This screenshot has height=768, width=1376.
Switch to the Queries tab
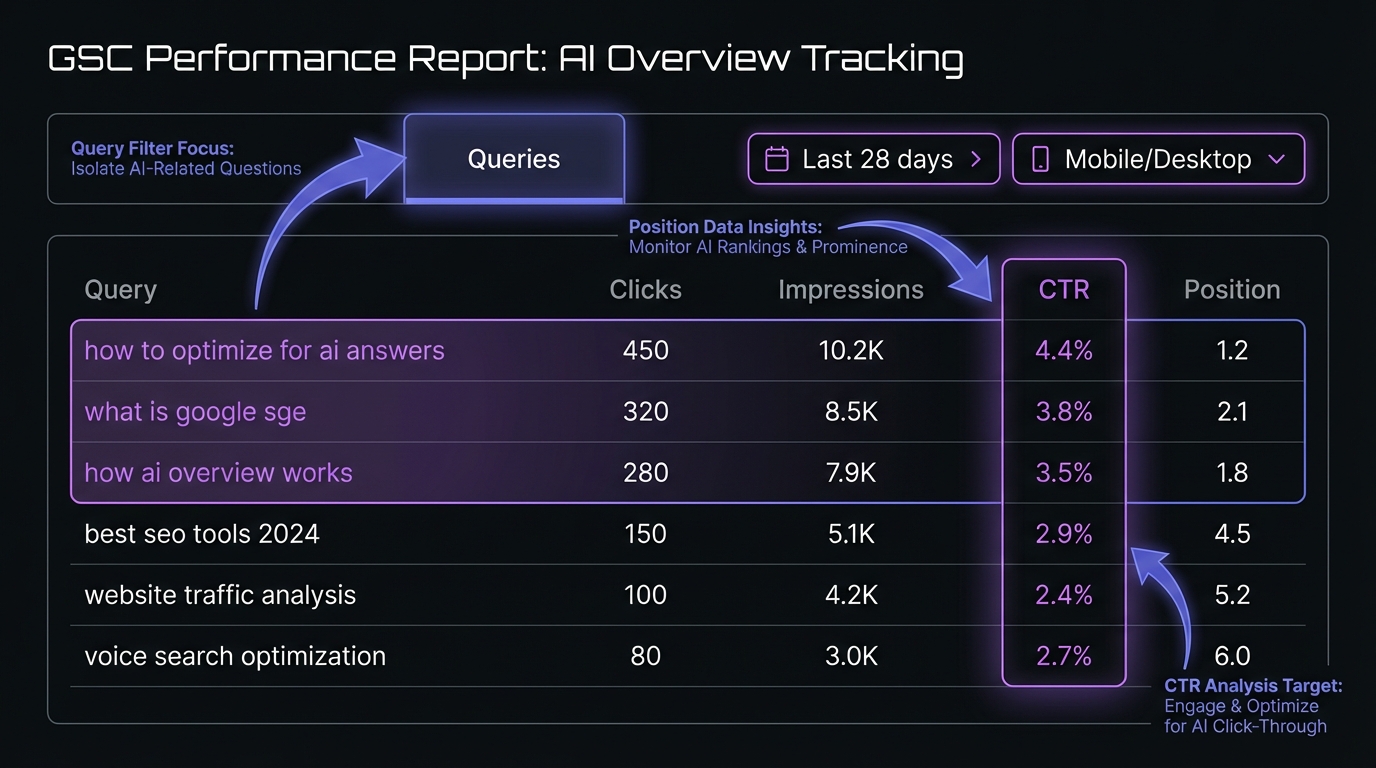tap(514, 159)
